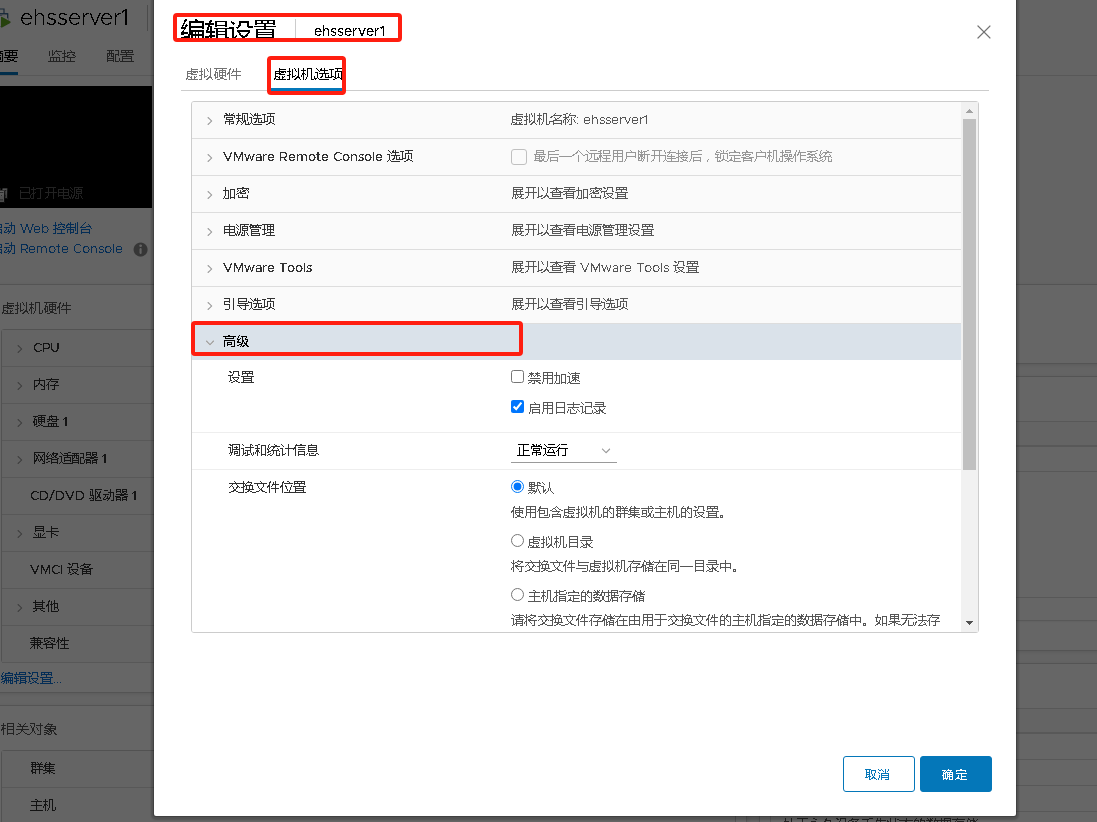The height and width of the screenshot is (822, 1097).
Task: Click the 兼容性 row
Action: pyautogui.click(x=78, y=643)
